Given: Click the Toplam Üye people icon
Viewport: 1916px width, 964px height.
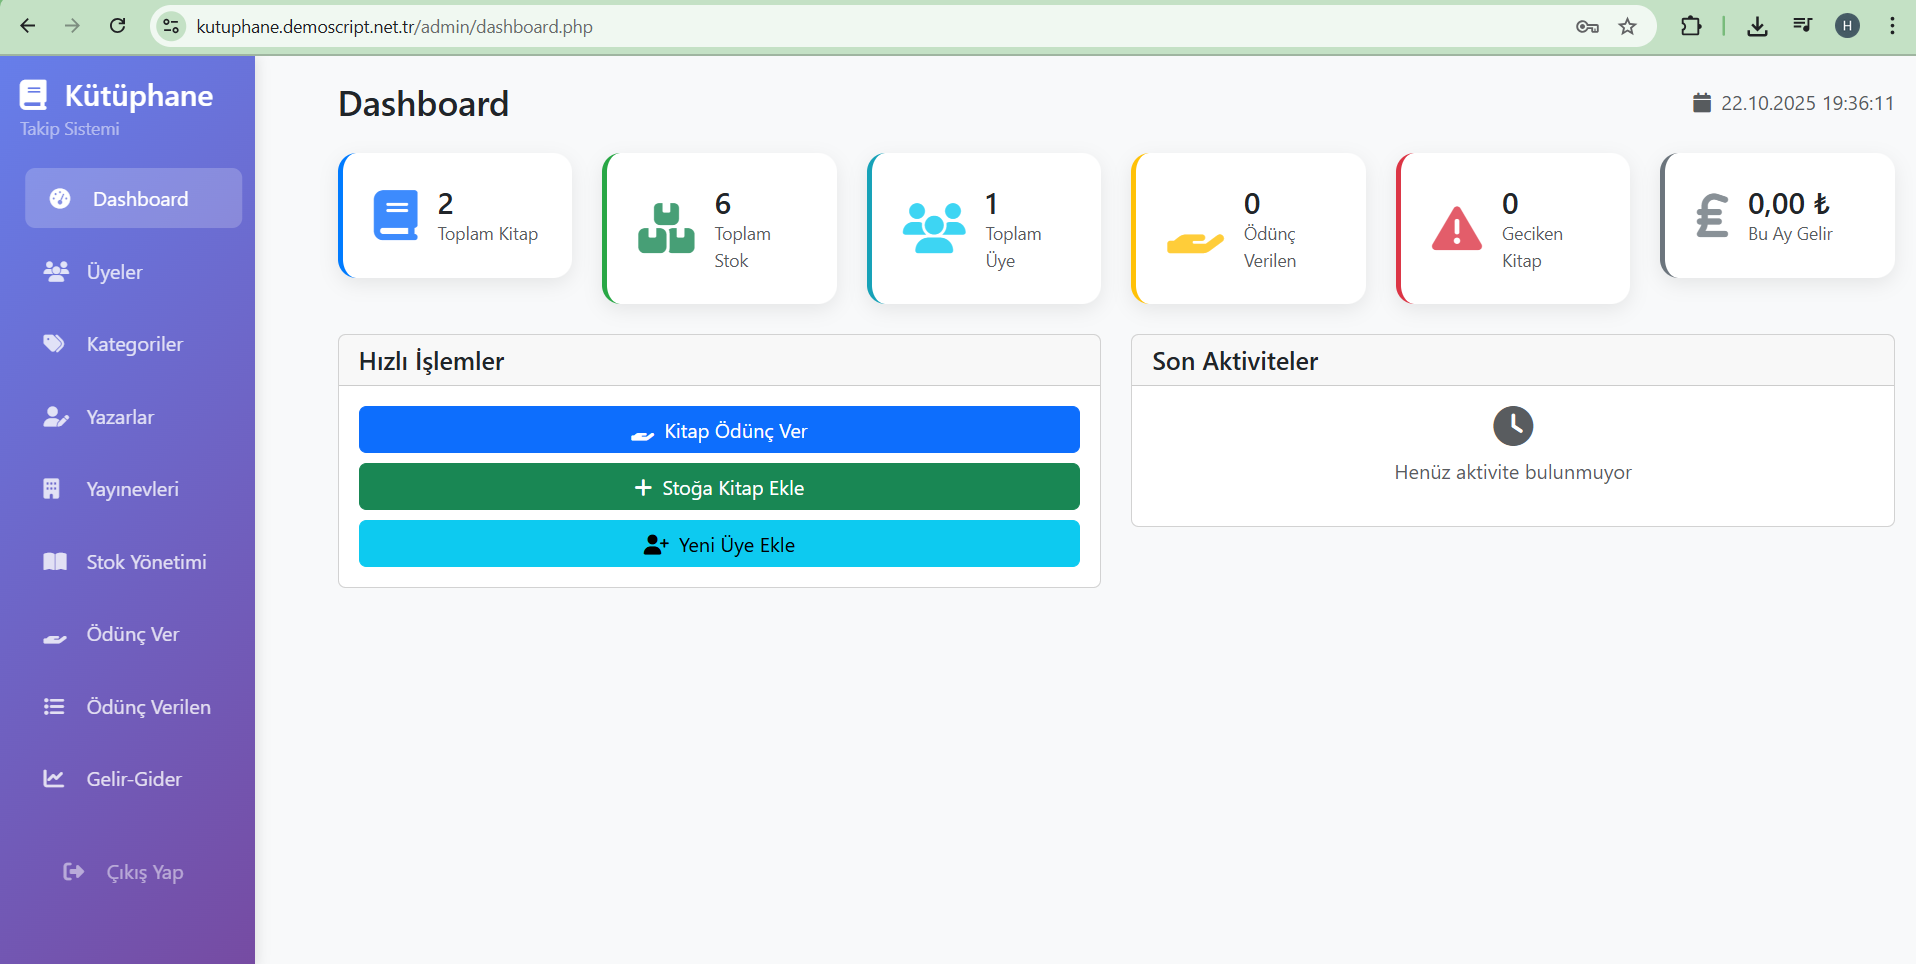Looking at the screenshot, I should tap(933, 229).
